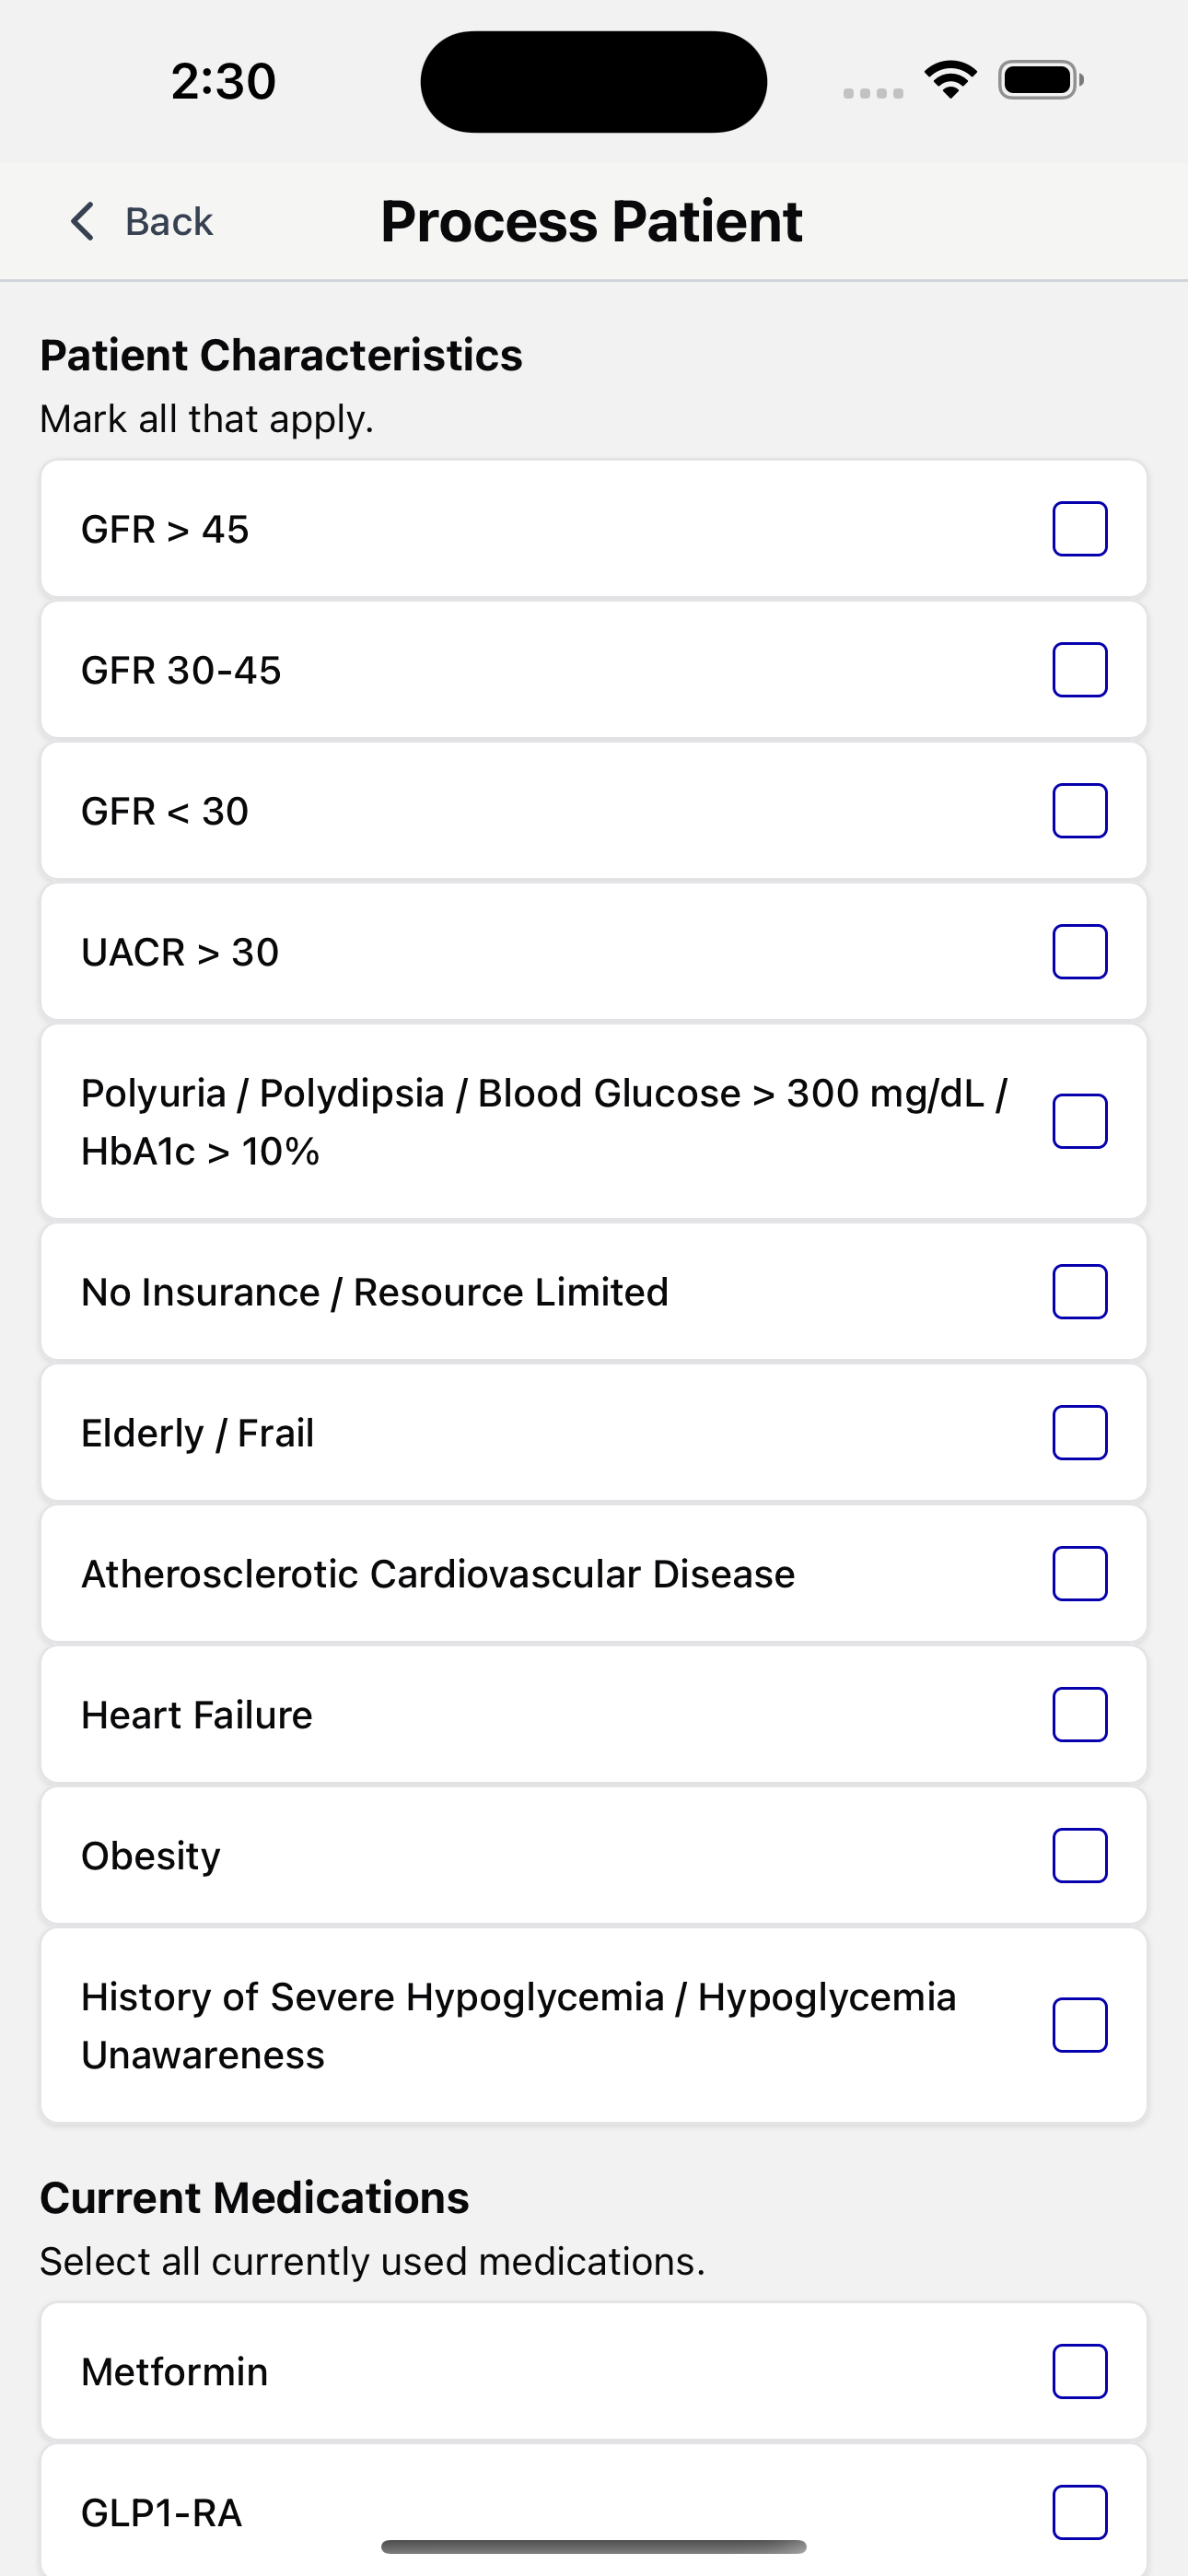Screen dimensions: 1188x2576
Task: Tick the GFR 30-45 checkbox
Action: click(1080, 669)
